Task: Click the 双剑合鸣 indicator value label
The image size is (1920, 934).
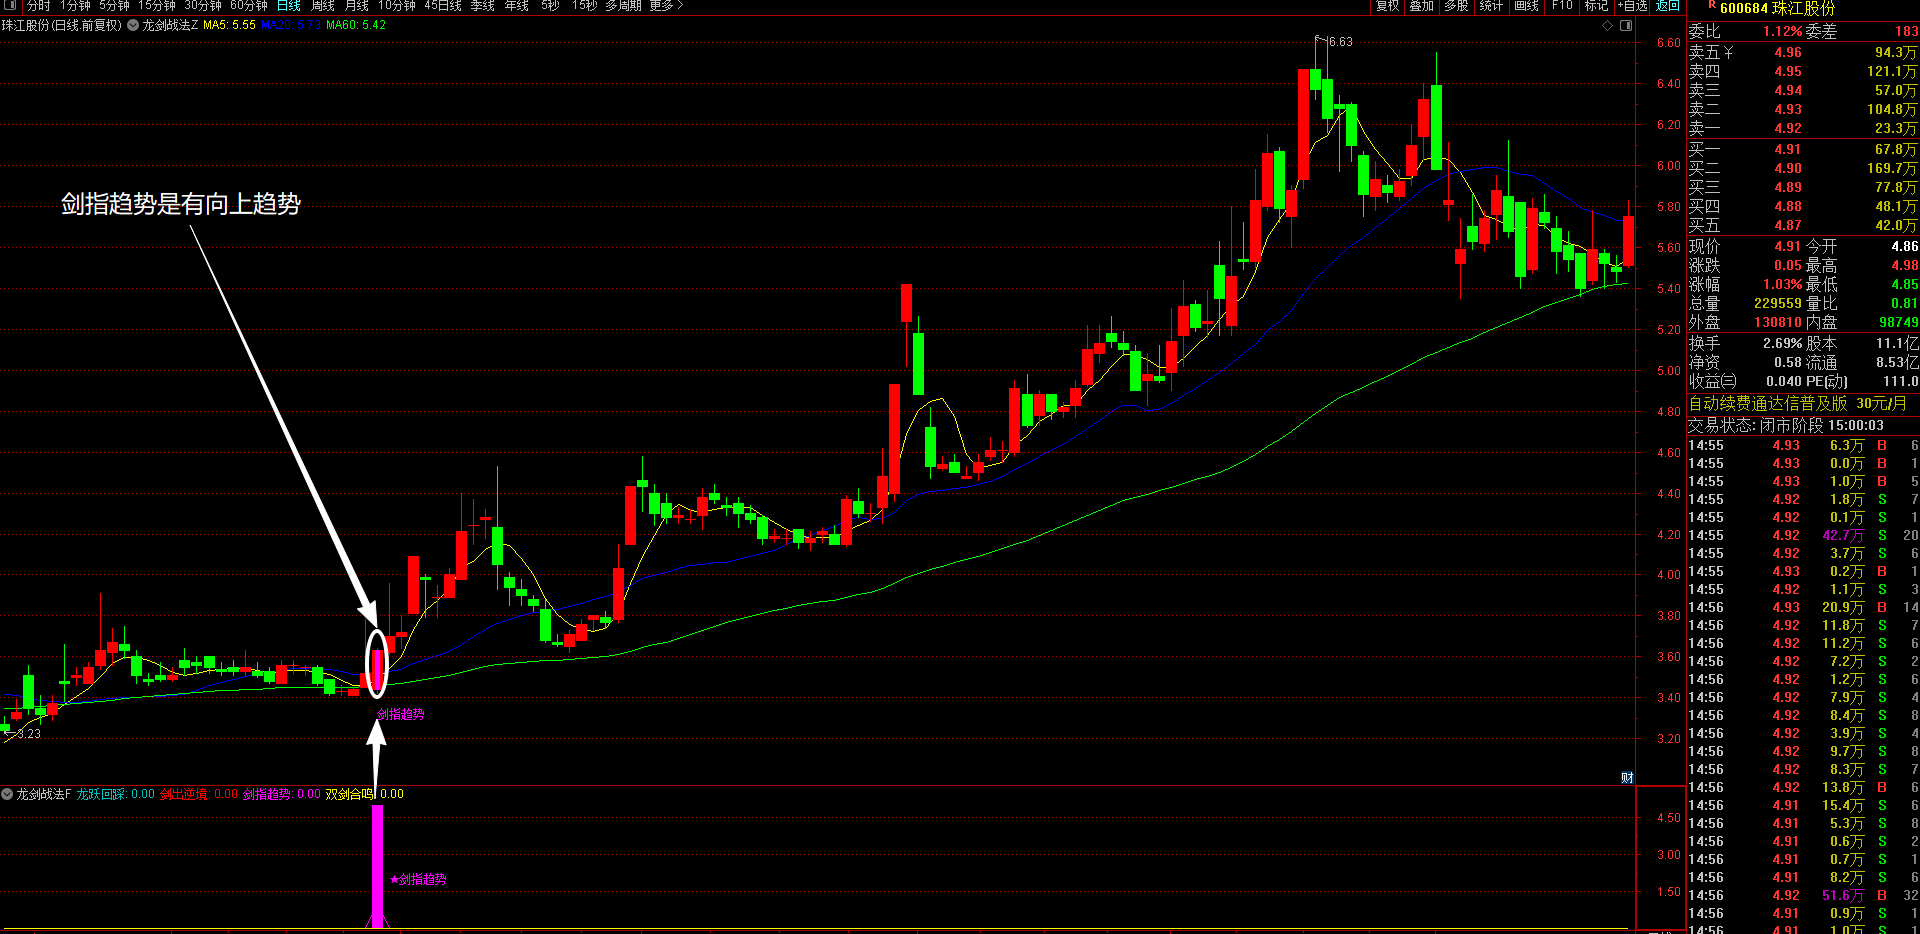Action: [365, 794]
